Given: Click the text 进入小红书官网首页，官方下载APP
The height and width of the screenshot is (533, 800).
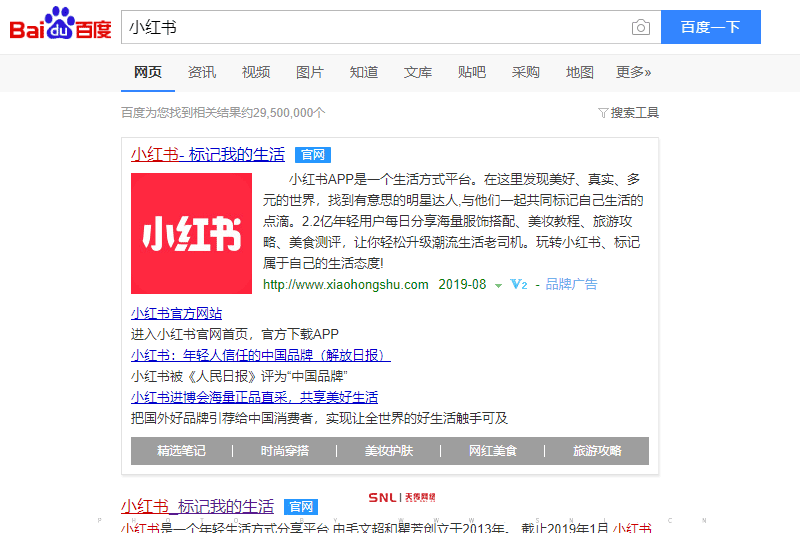Looking at the screenshot, I should 235,334.
